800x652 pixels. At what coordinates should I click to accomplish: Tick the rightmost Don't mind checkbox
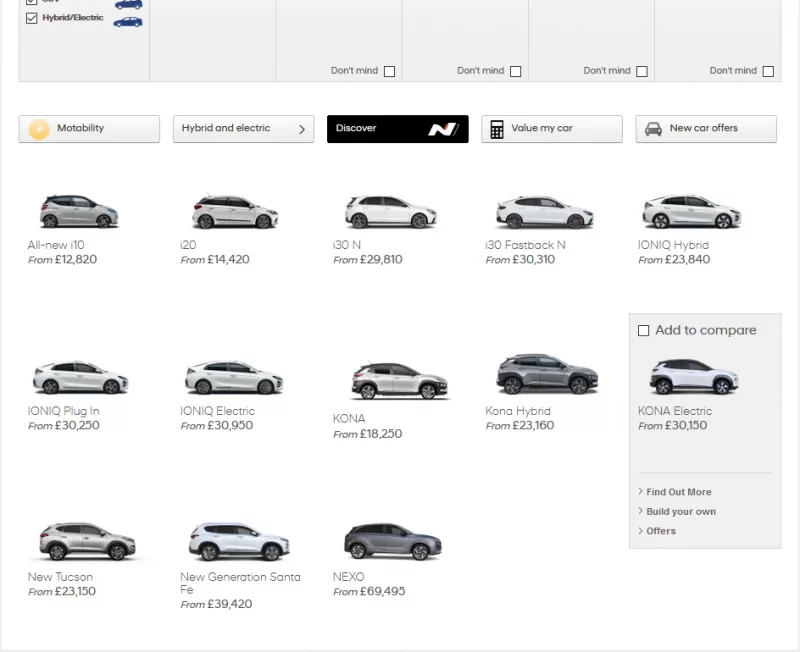pos(768,71)
